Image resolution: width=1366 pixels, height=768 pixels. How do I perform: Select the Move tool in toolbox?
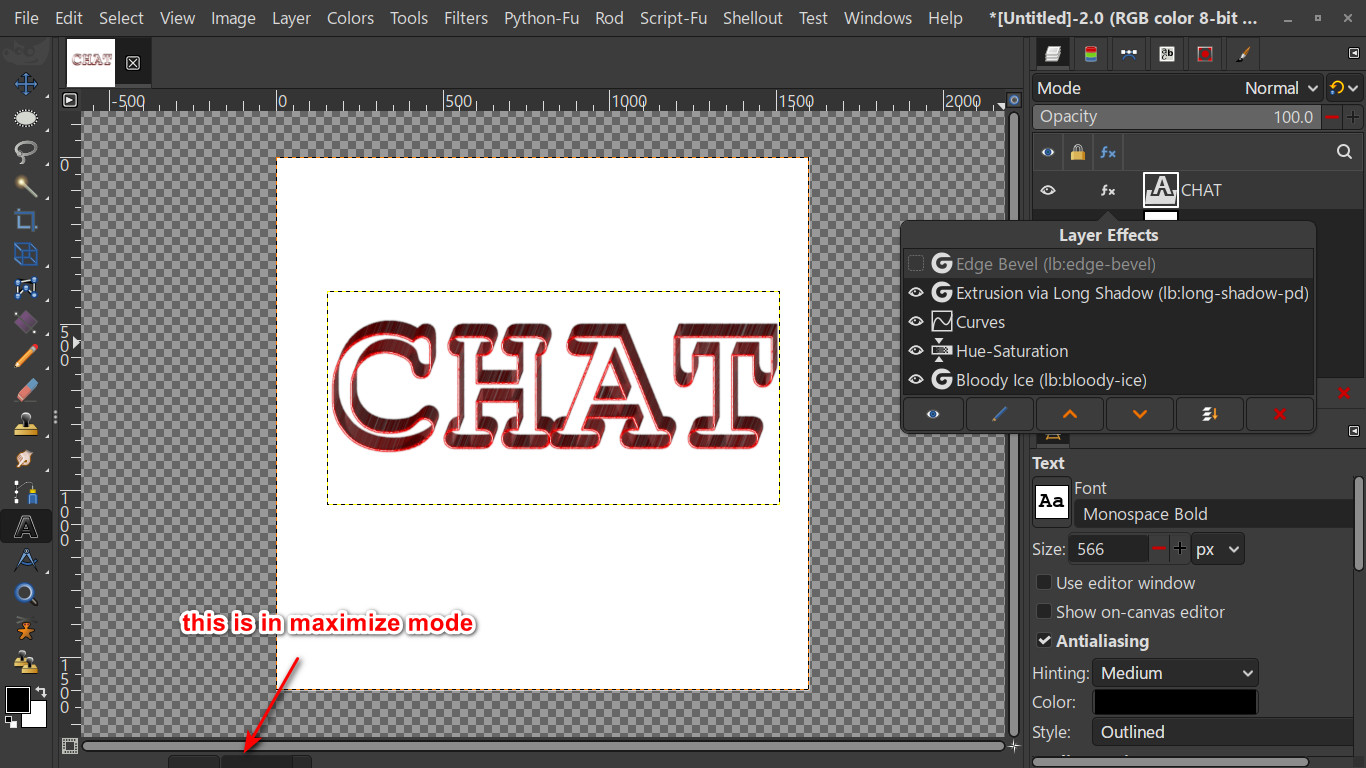(26, 84)
